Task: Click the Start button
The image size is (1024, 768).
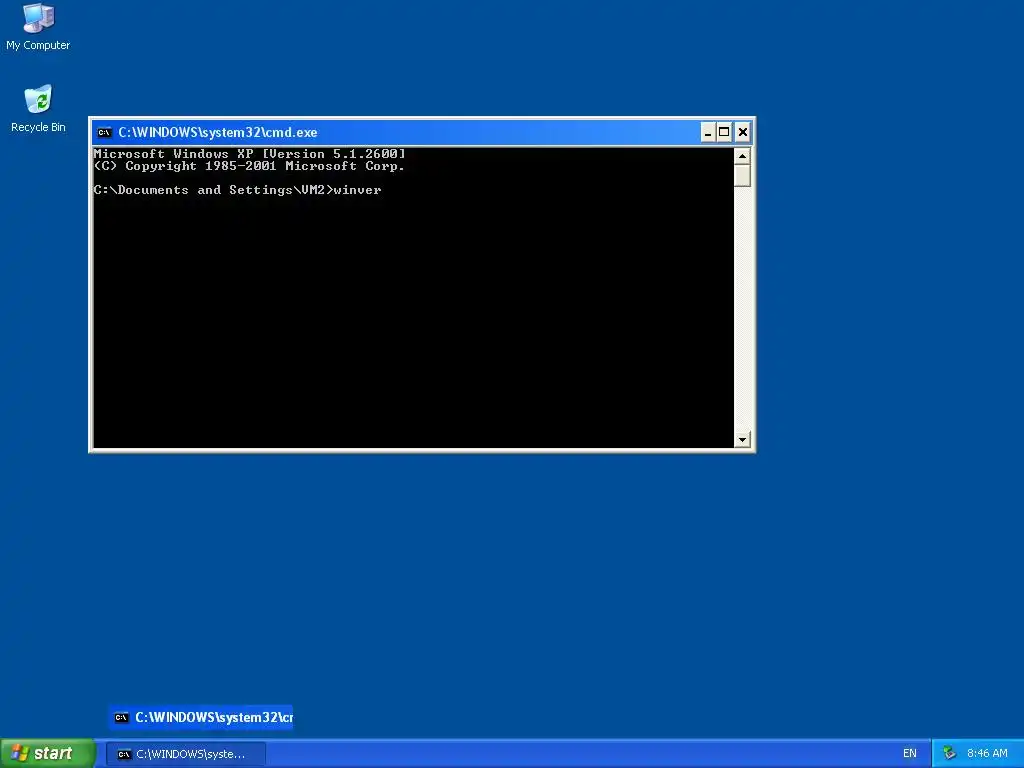Action: (x=48, y=754)
